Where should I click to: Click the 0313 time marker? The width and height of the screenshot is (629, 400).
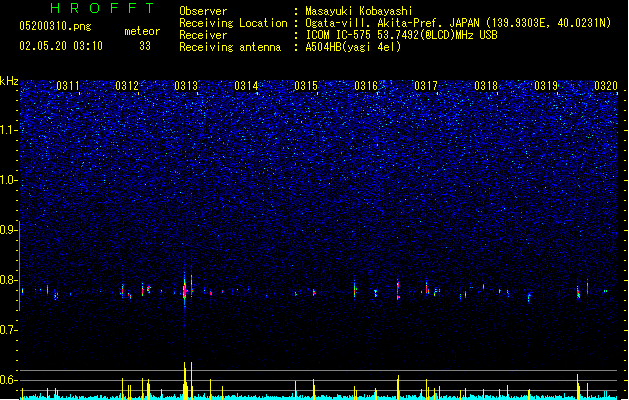click(x=186, y=86)
